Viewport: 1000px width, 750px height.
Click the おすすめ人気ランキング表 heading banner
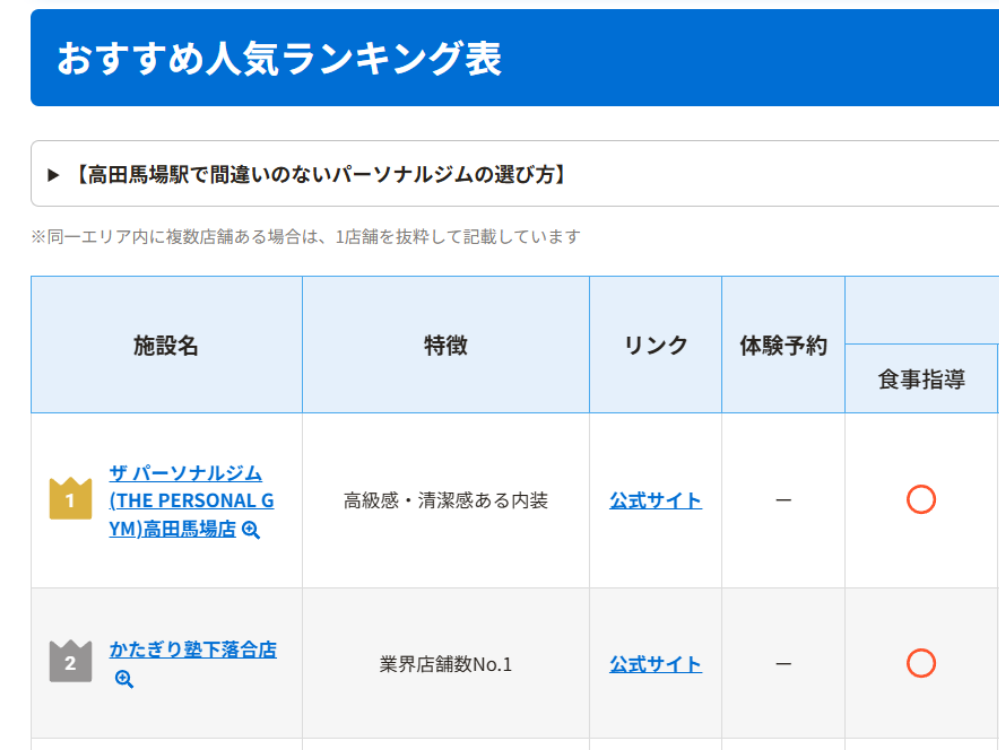pyautogui.click(x=280, y=58)
